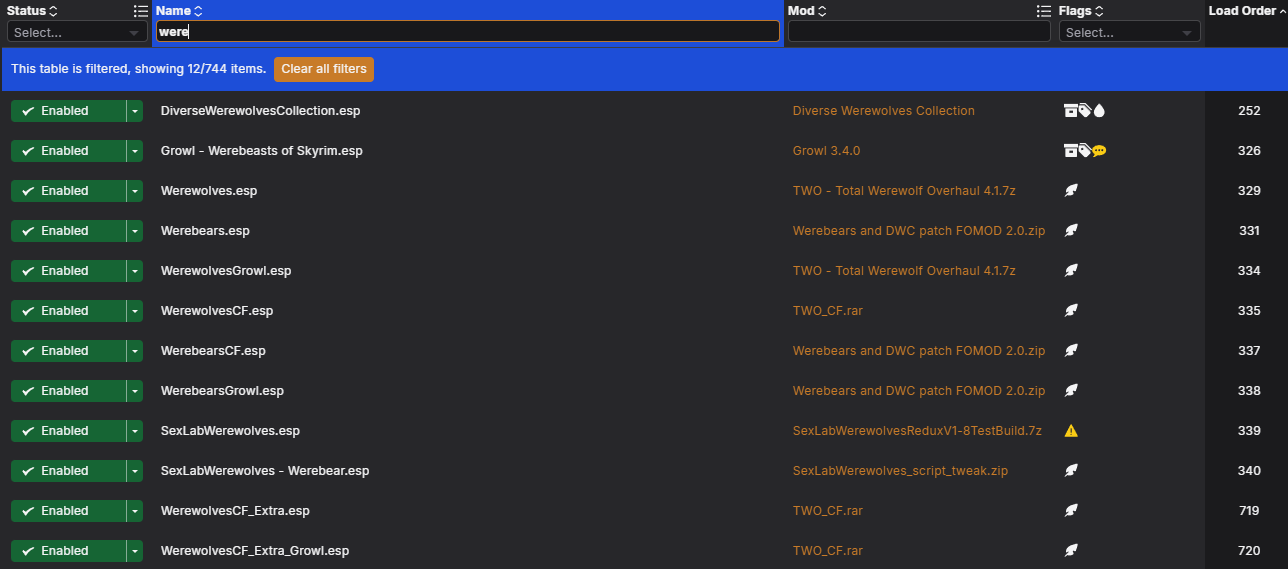Click feather flag icon for WerewolvesCF_Extra.esp

coord(1071,511)
